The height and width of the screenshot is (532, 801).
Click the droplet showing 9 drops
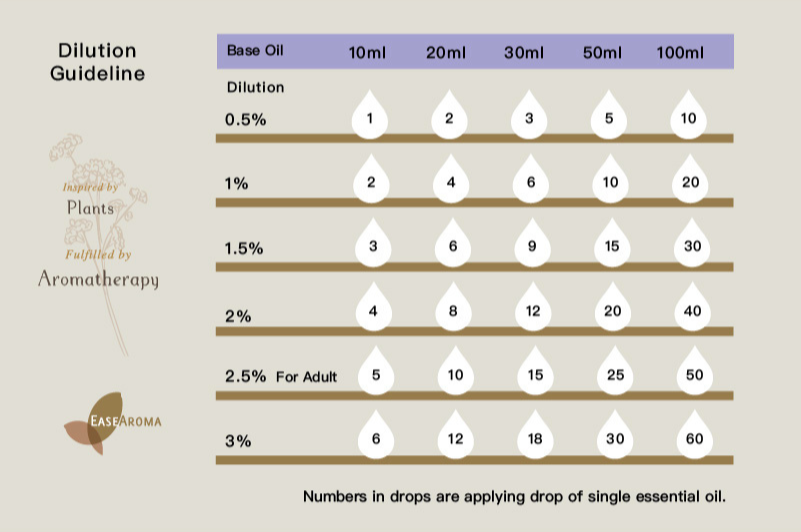(x=529, y=247)
